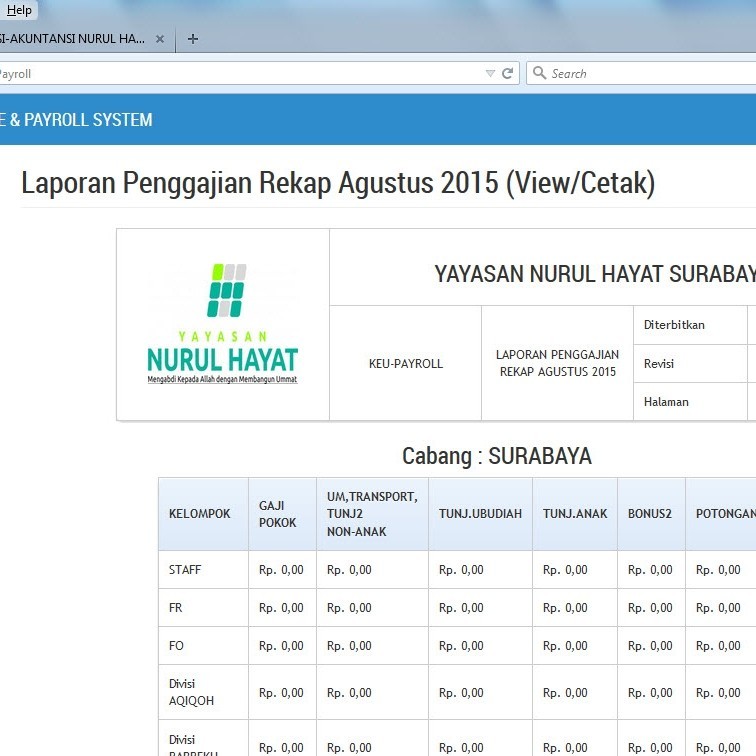This screenshot has height=756, width=756.
Task: Click the BONUS2 column header
Action: coord(649,513)
